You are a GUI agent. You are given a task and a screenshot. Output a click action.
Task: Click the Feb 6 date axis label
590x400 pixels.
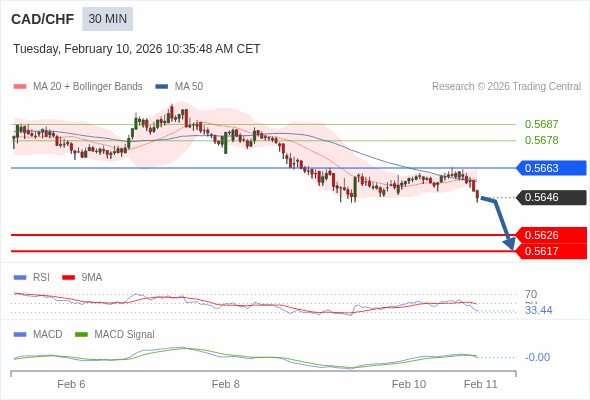point(71,384)
